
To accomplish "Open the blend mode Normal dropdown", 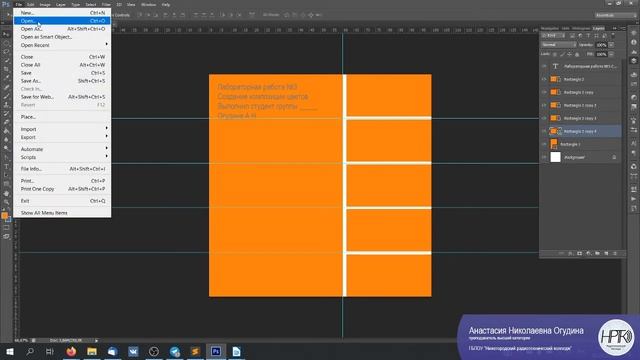I will (x=558, y=44).
